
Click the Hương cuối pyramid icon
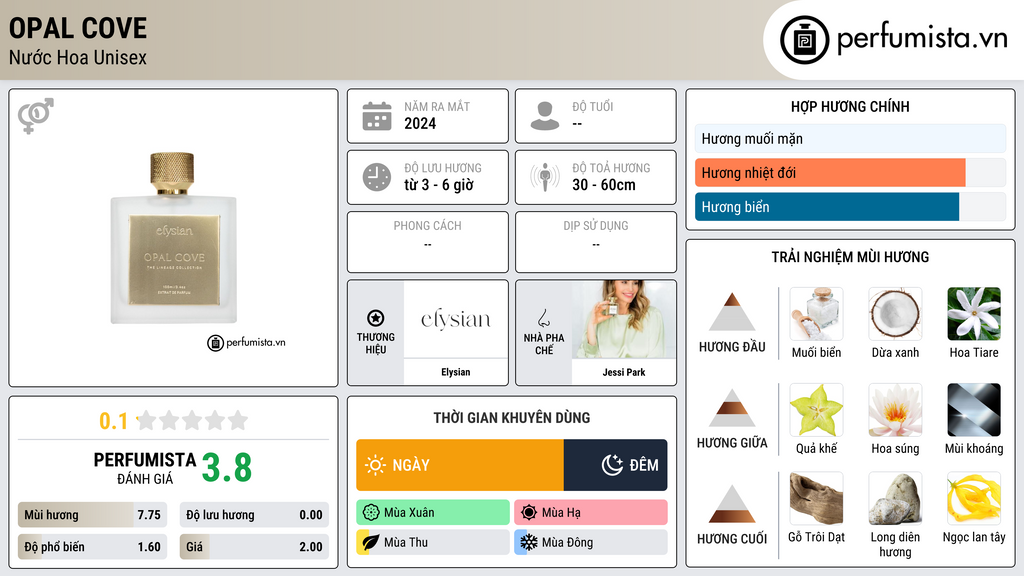pos(732,504)
